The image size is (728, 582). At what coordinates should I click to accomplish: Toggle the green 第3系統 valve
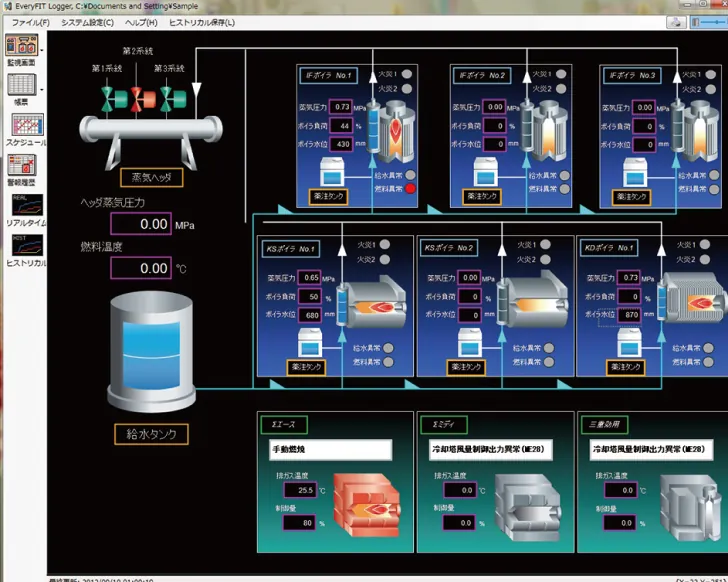pyautogui.click(x=173, y=100)
